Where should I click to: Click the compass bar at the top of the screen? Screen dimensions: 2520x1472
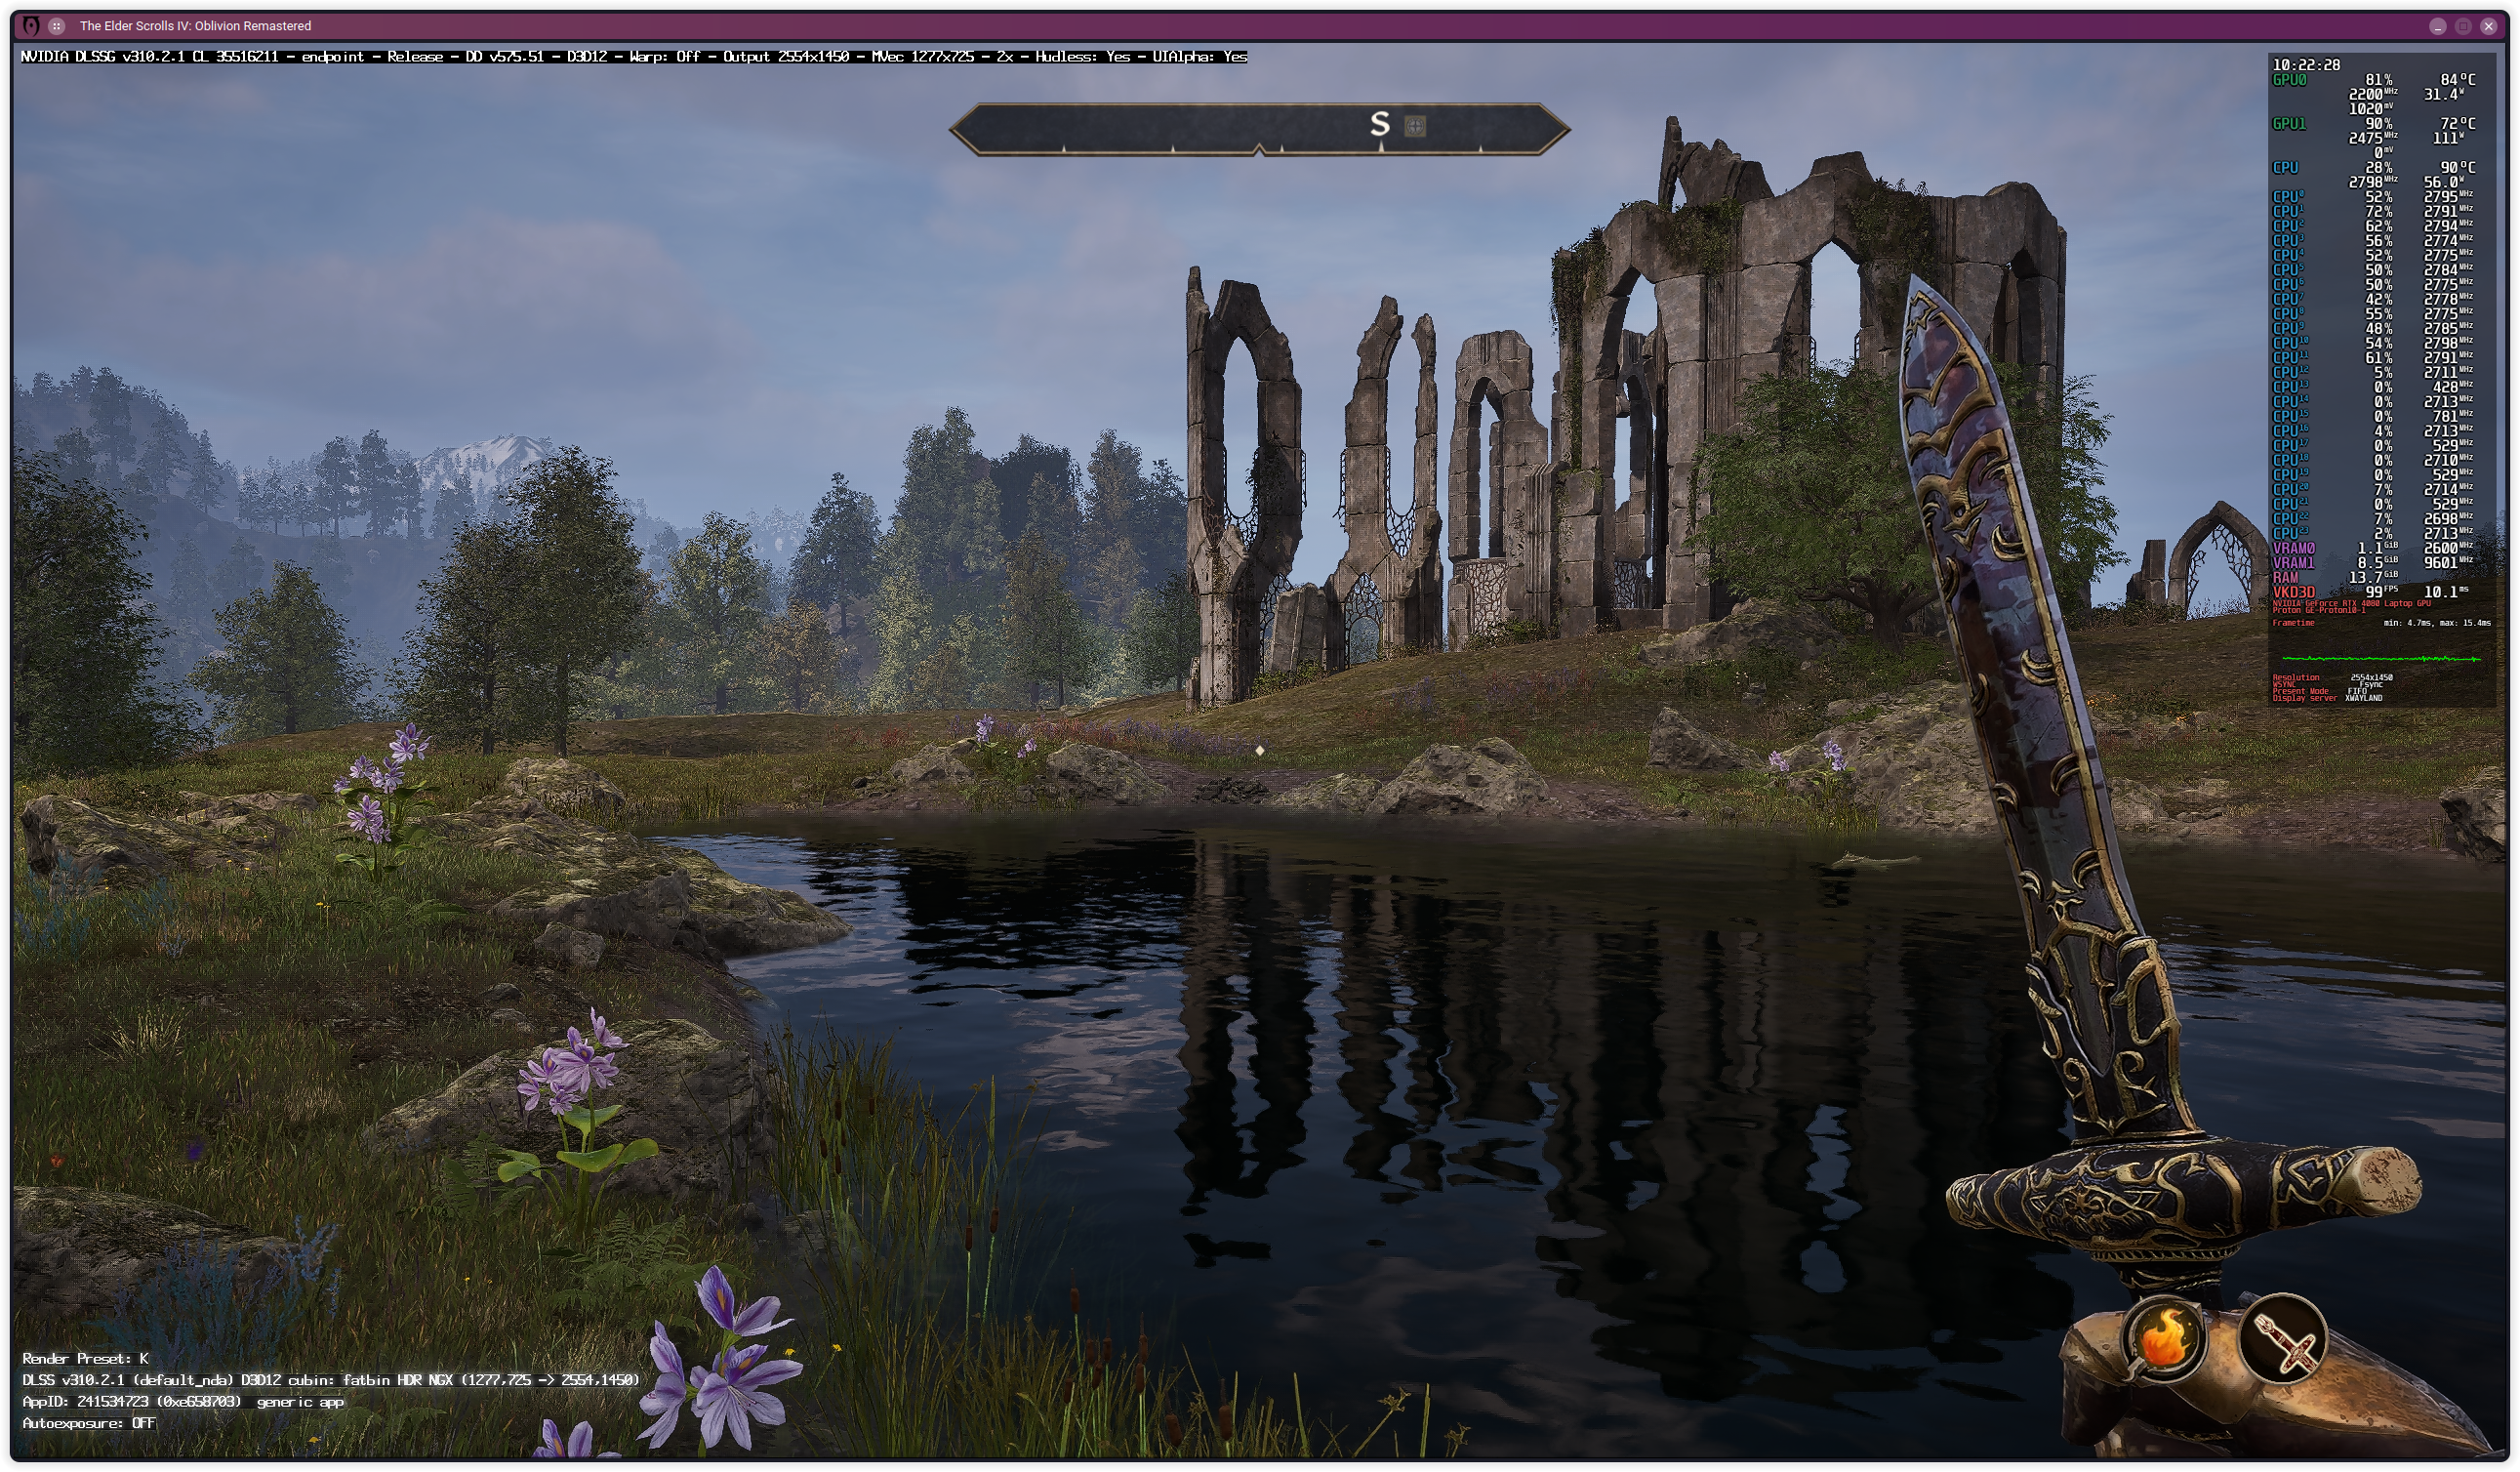[1260, 129]
